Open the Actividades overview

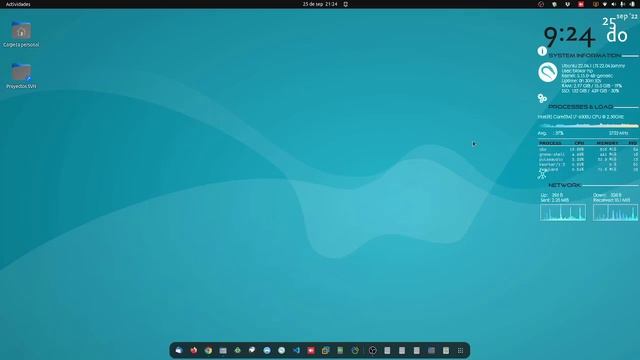[x=18, y=4]
